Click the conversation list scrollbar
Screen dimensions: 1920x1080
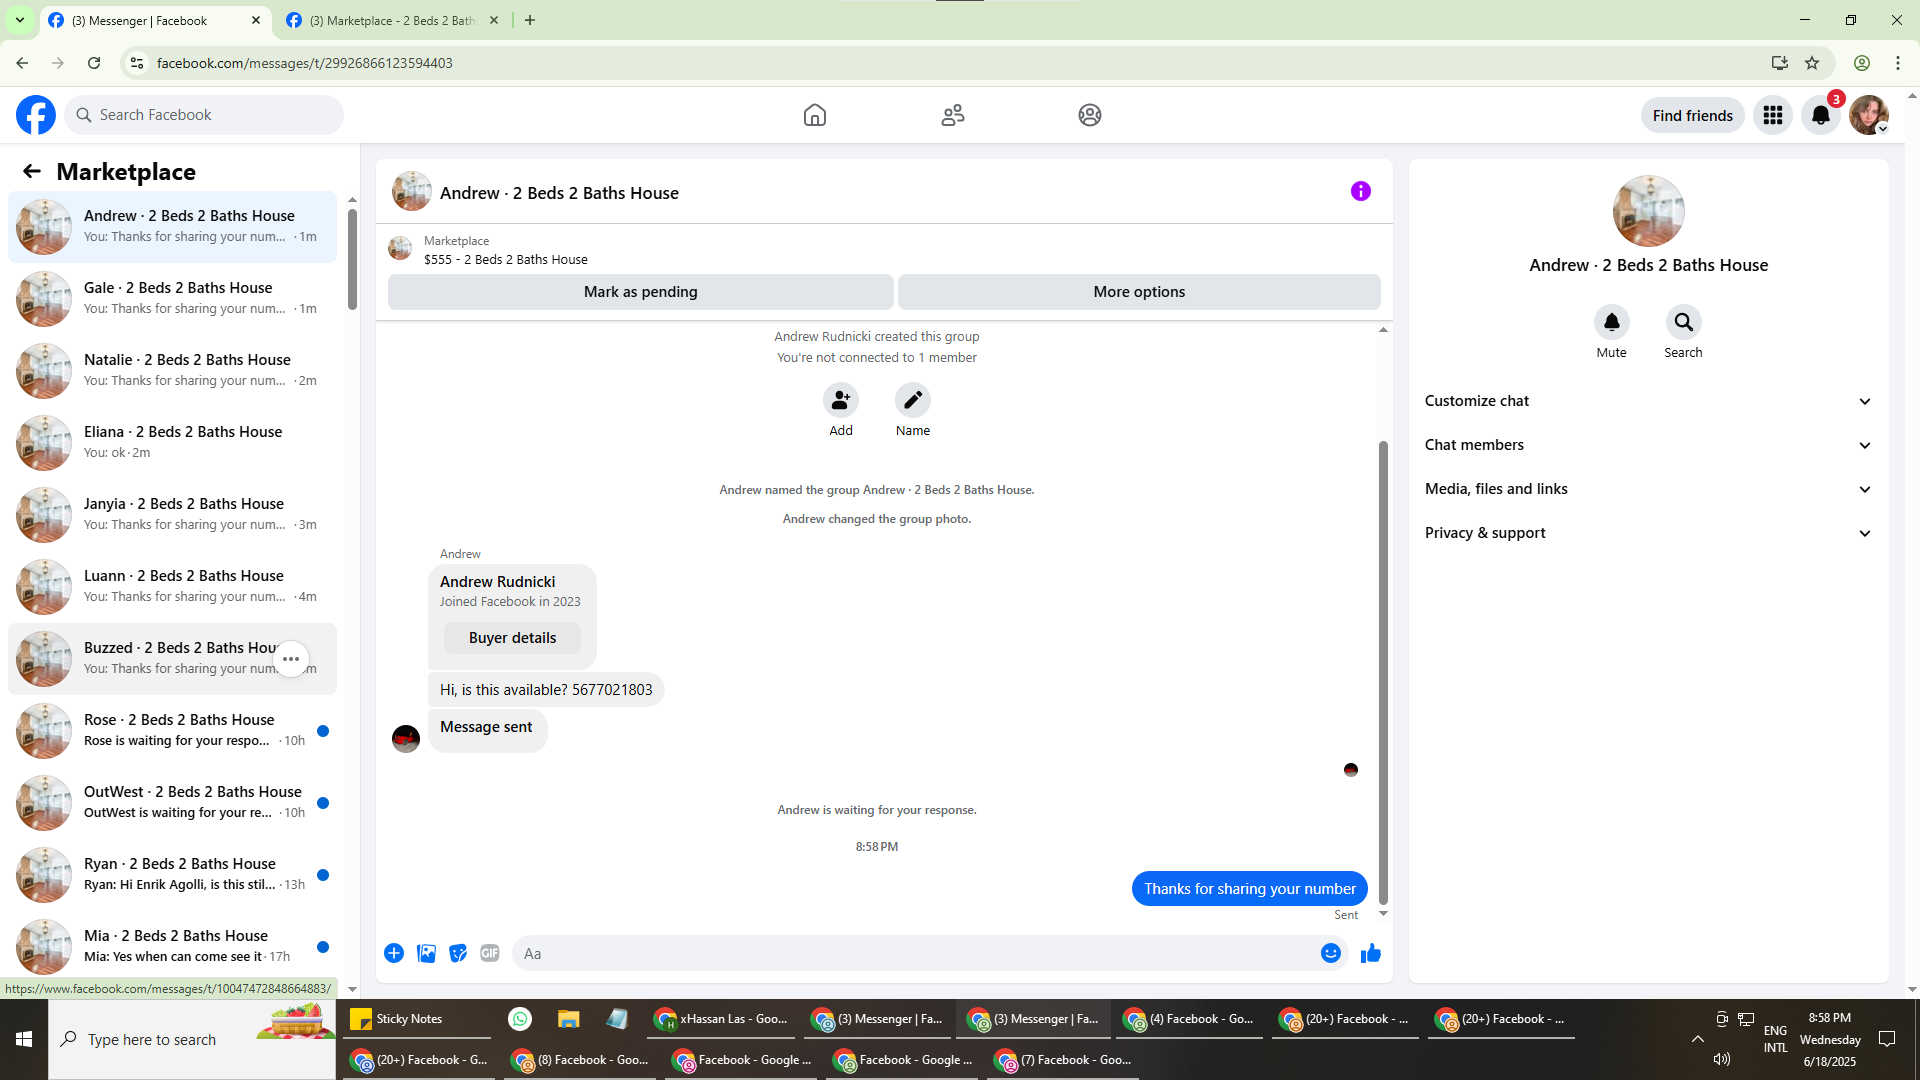pyautogui.click(x=352, y=258)
